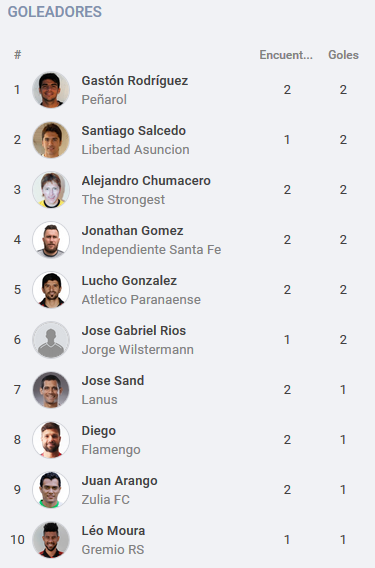Open Jose Sand's profile picture
Screen dimensions: 375x568
[51, 390]
